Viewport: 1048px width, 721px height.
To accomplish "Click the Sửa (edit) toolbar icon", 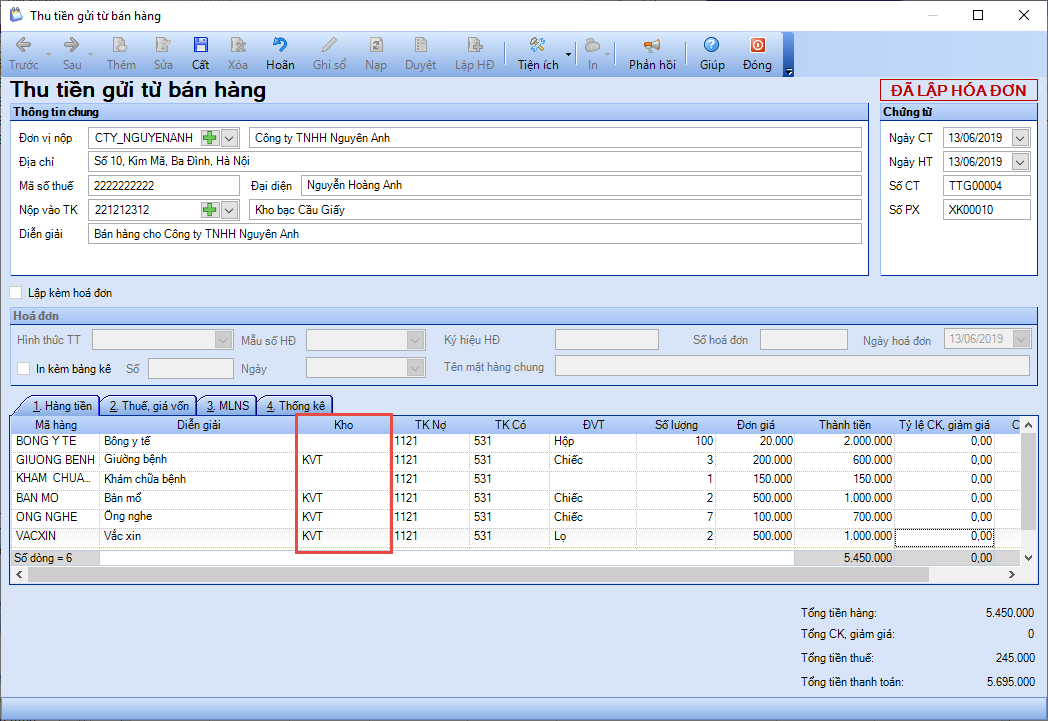I will 163,53.
